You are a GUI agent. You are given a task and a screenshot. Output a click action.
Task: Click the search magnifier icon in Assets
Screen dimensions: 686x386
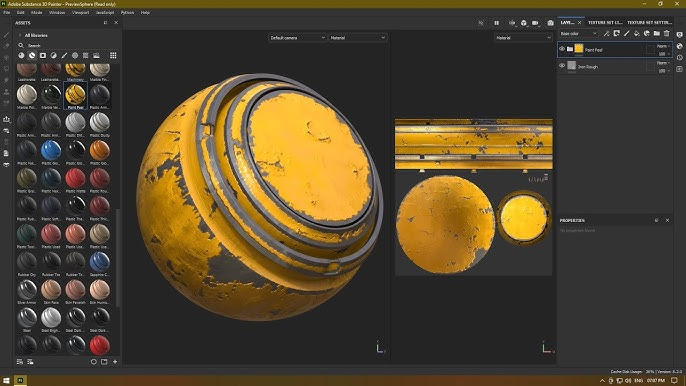21,45
